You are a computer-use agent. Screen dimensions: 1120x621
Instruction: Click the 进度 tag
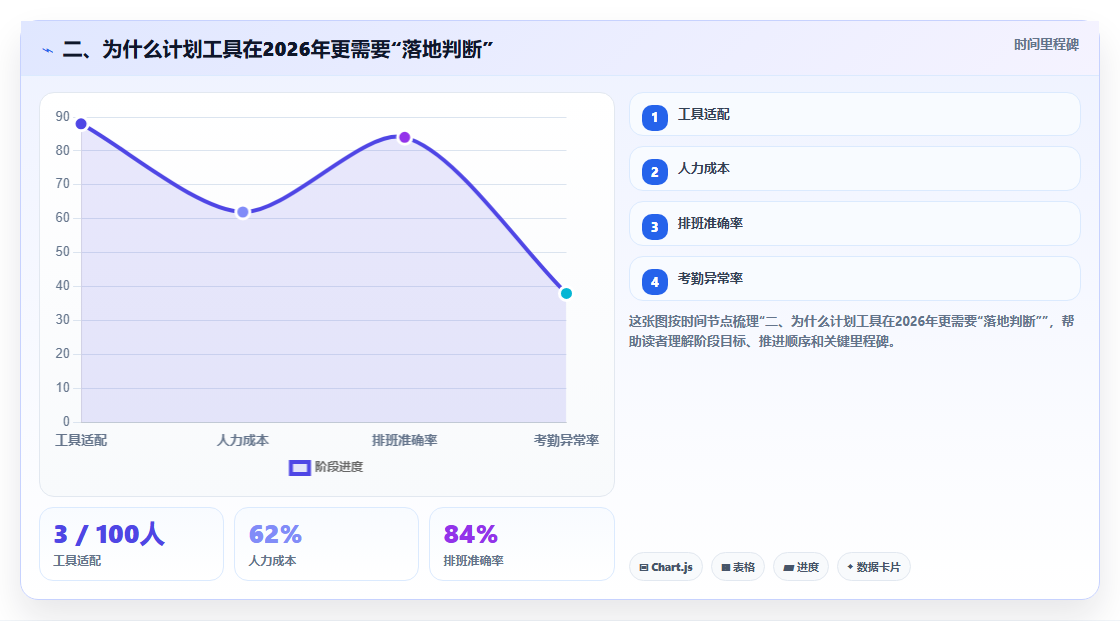[x=801, y=567]
